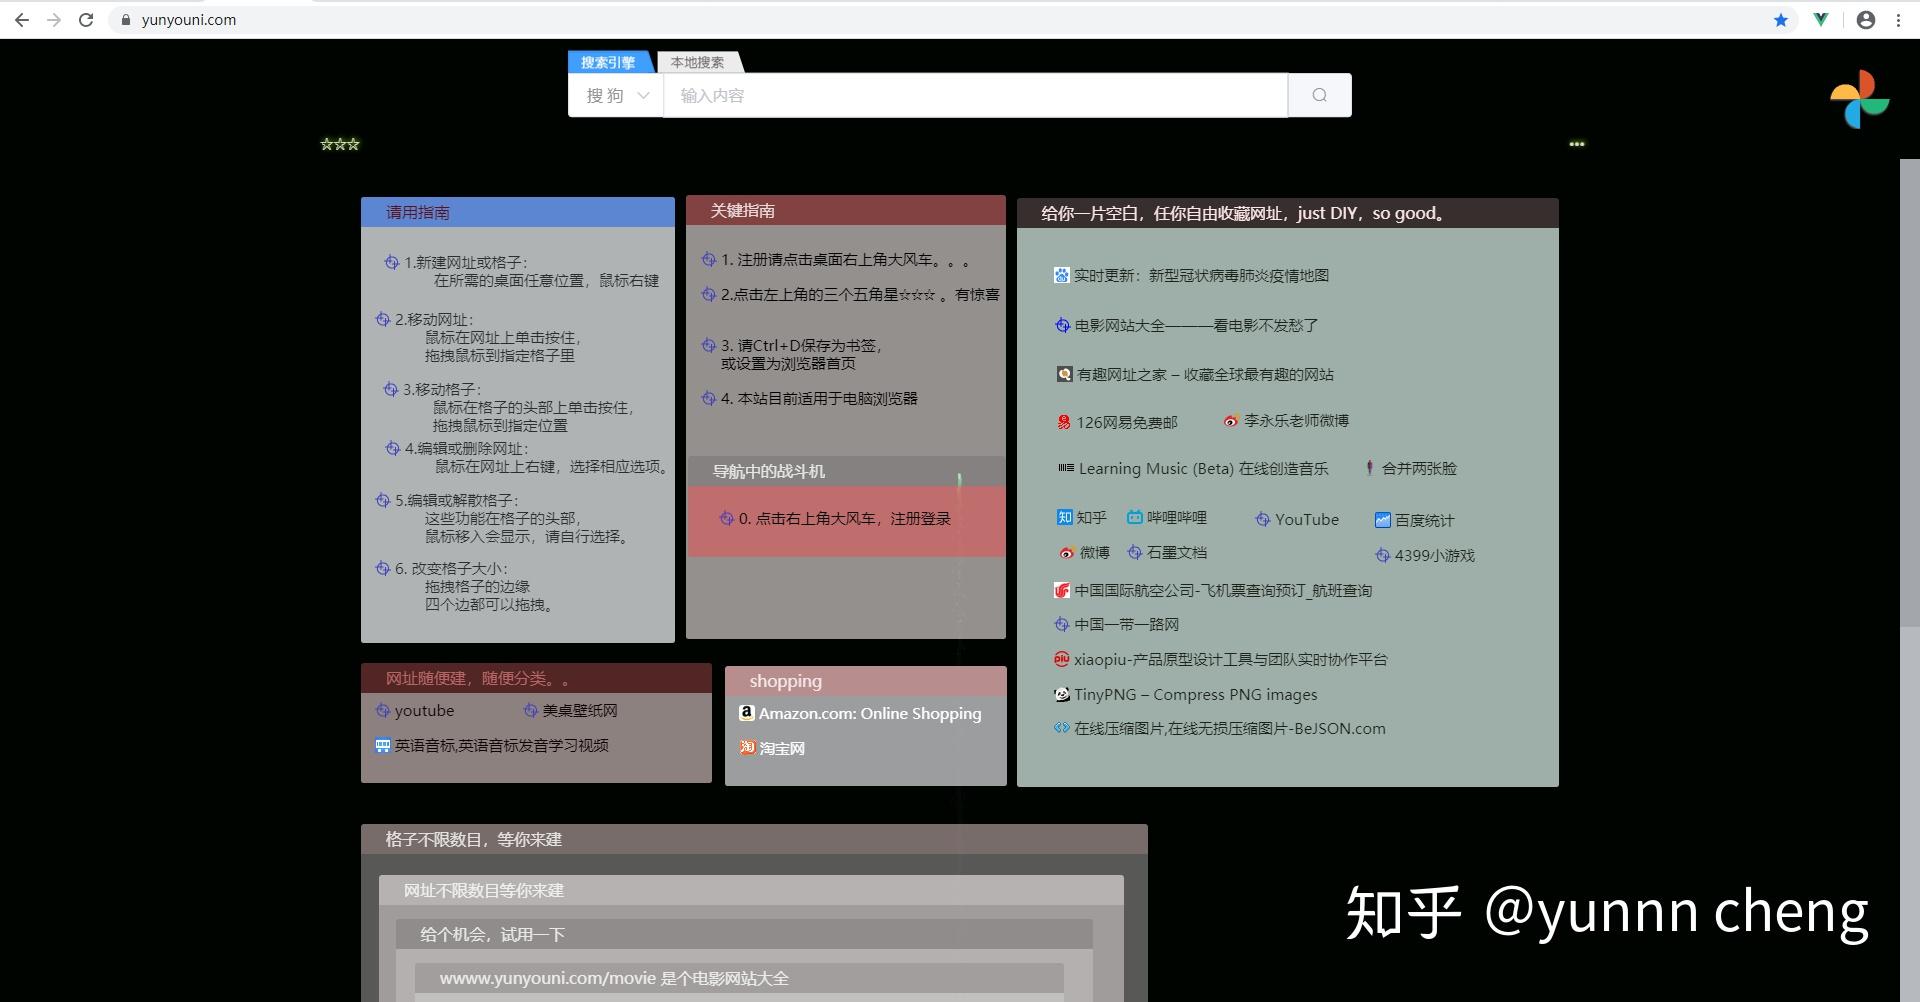Focus the 输入内容 search field
The image size is (1920, 1002).
pyautogui.click(x=975, y=95)
